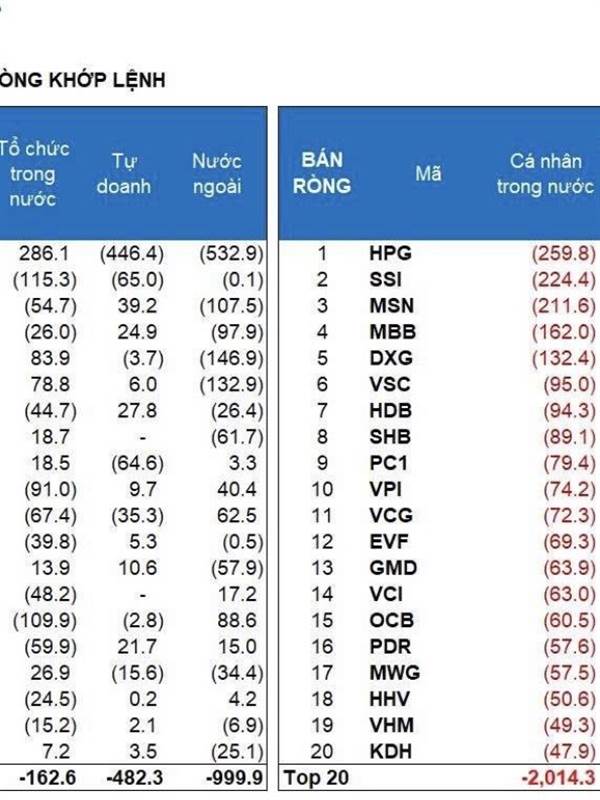The width and height of the screenshot is (600, 800).
Task: Select the (446.4) cell in Tự doanh column
Action: point(132,254)
